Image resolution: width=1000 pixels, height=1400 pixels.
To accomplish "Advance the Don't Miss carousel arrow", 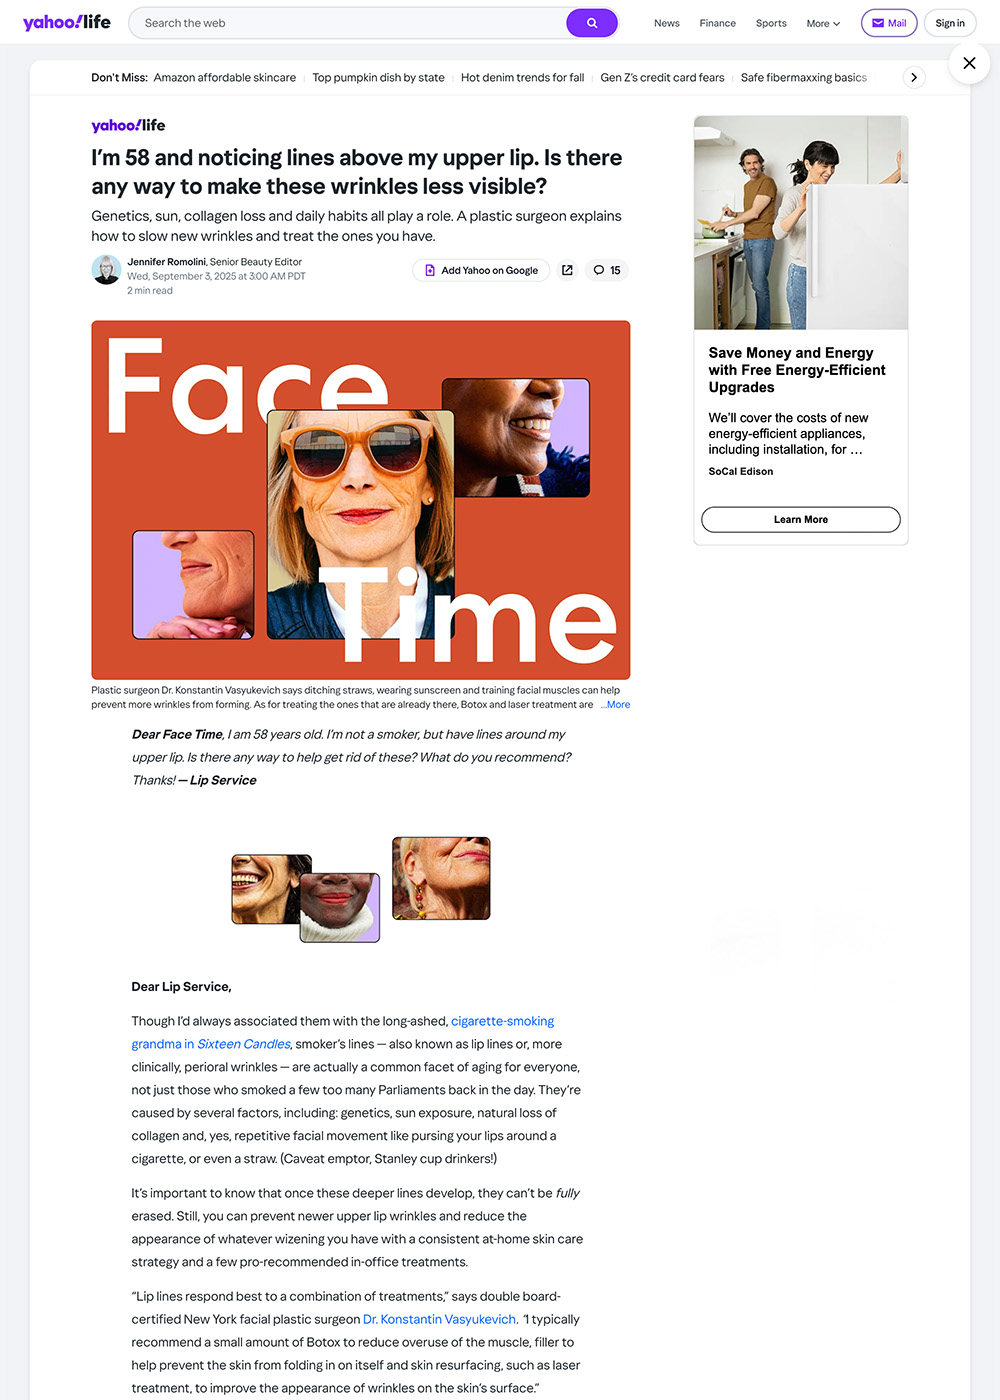I will tap(913, 77).
